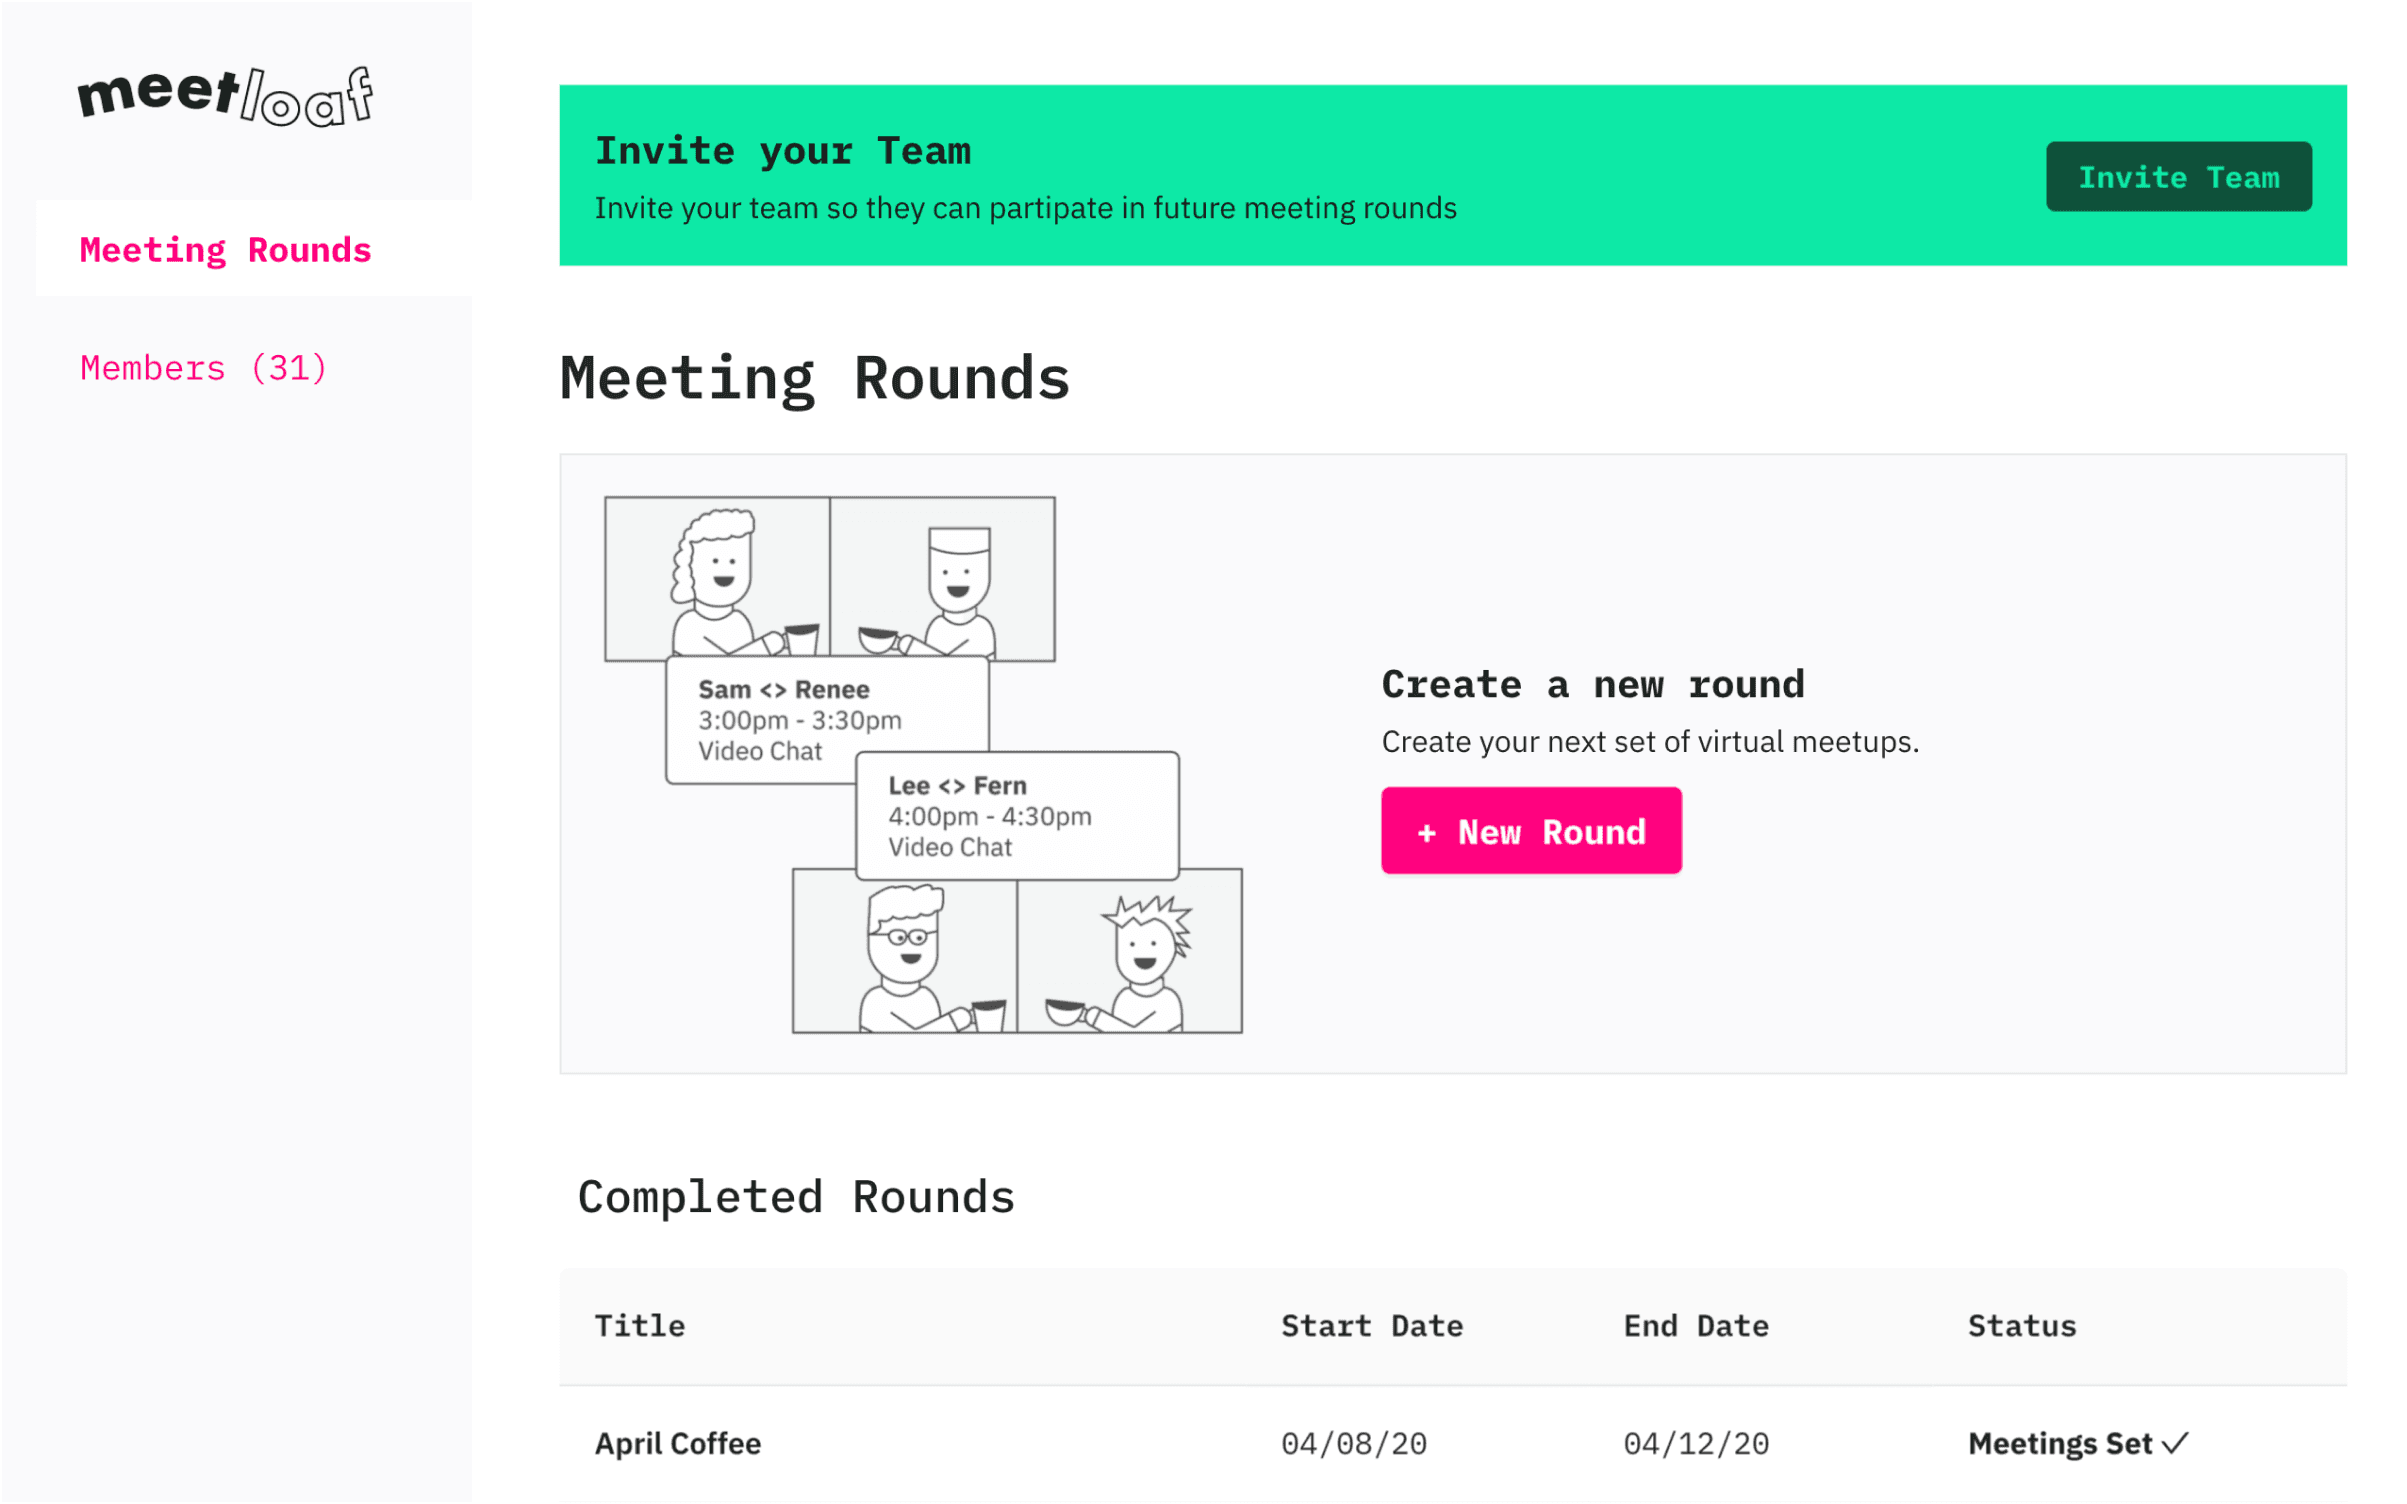
Task: Click the Status column header
Action: click(2022, 1326)
